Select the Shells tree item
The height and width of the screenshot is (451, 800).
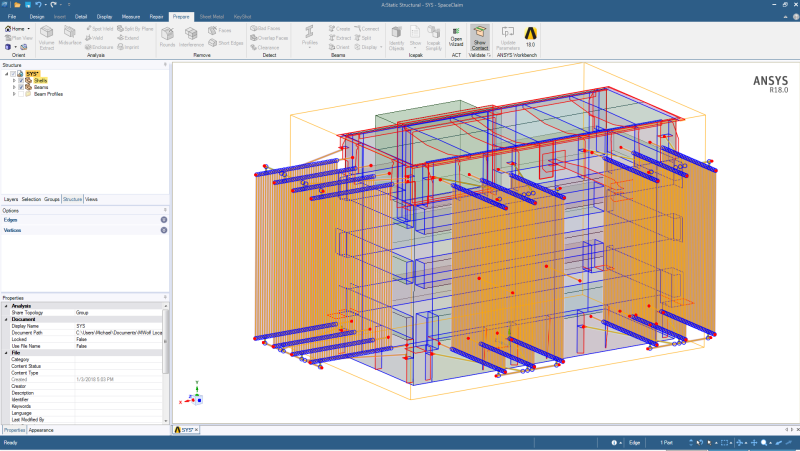(40, 81)
